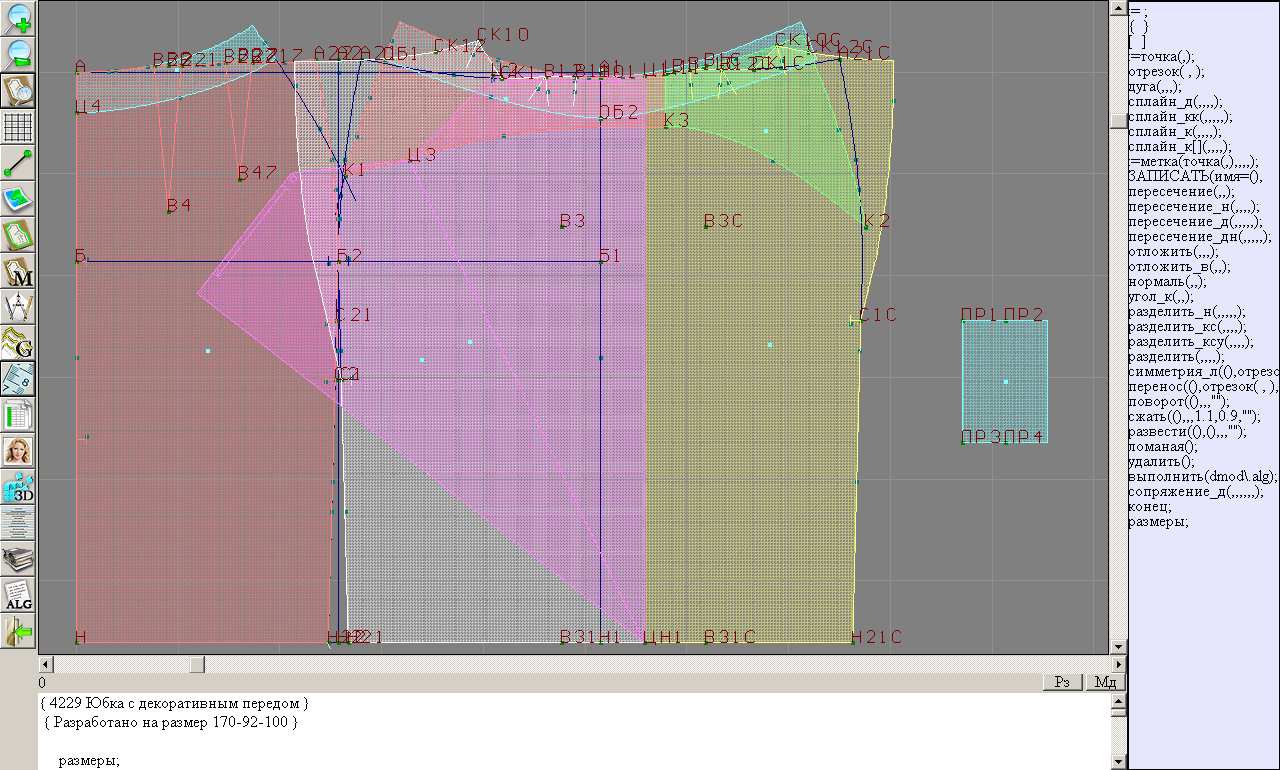Click the exit door arrow icon
Screen dimensions: 1280x770
tap(19, 631)
